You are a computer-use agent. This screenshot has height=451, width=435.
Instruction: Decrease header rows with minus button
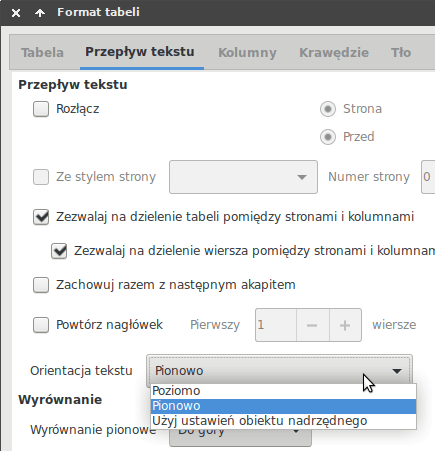click(312, 325)
